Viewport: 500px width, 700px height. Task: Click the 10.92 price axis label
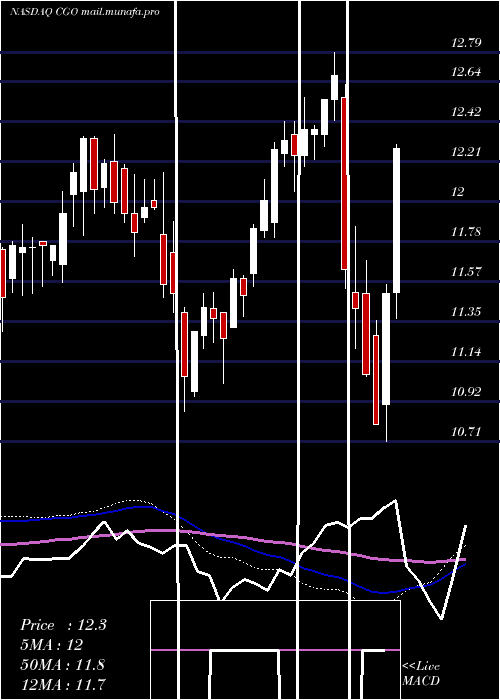[466, 392]
